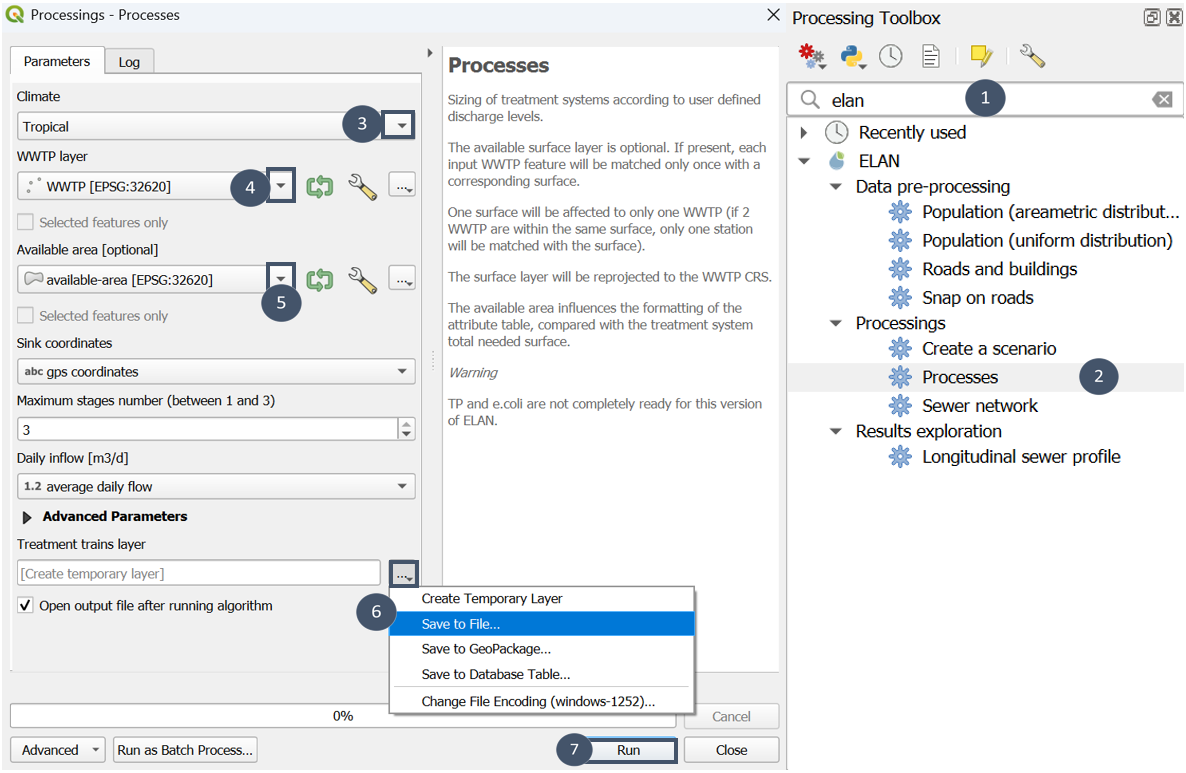
Task: Open the Python scripts toolbox icon
Action: coord(852,56)
